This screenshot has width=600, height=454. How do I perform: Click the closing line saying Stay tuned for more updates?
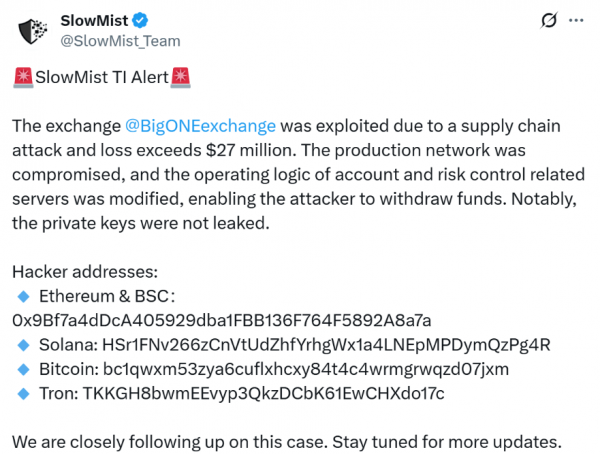[x=447, y=442]
